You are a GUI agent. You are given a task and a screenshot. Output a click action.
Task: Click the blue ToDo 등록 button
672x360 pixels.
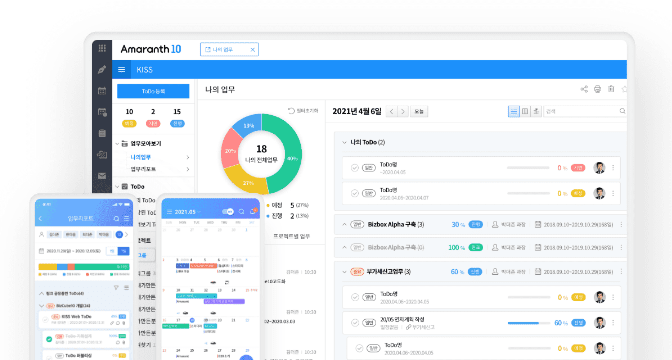pos(153,91)
